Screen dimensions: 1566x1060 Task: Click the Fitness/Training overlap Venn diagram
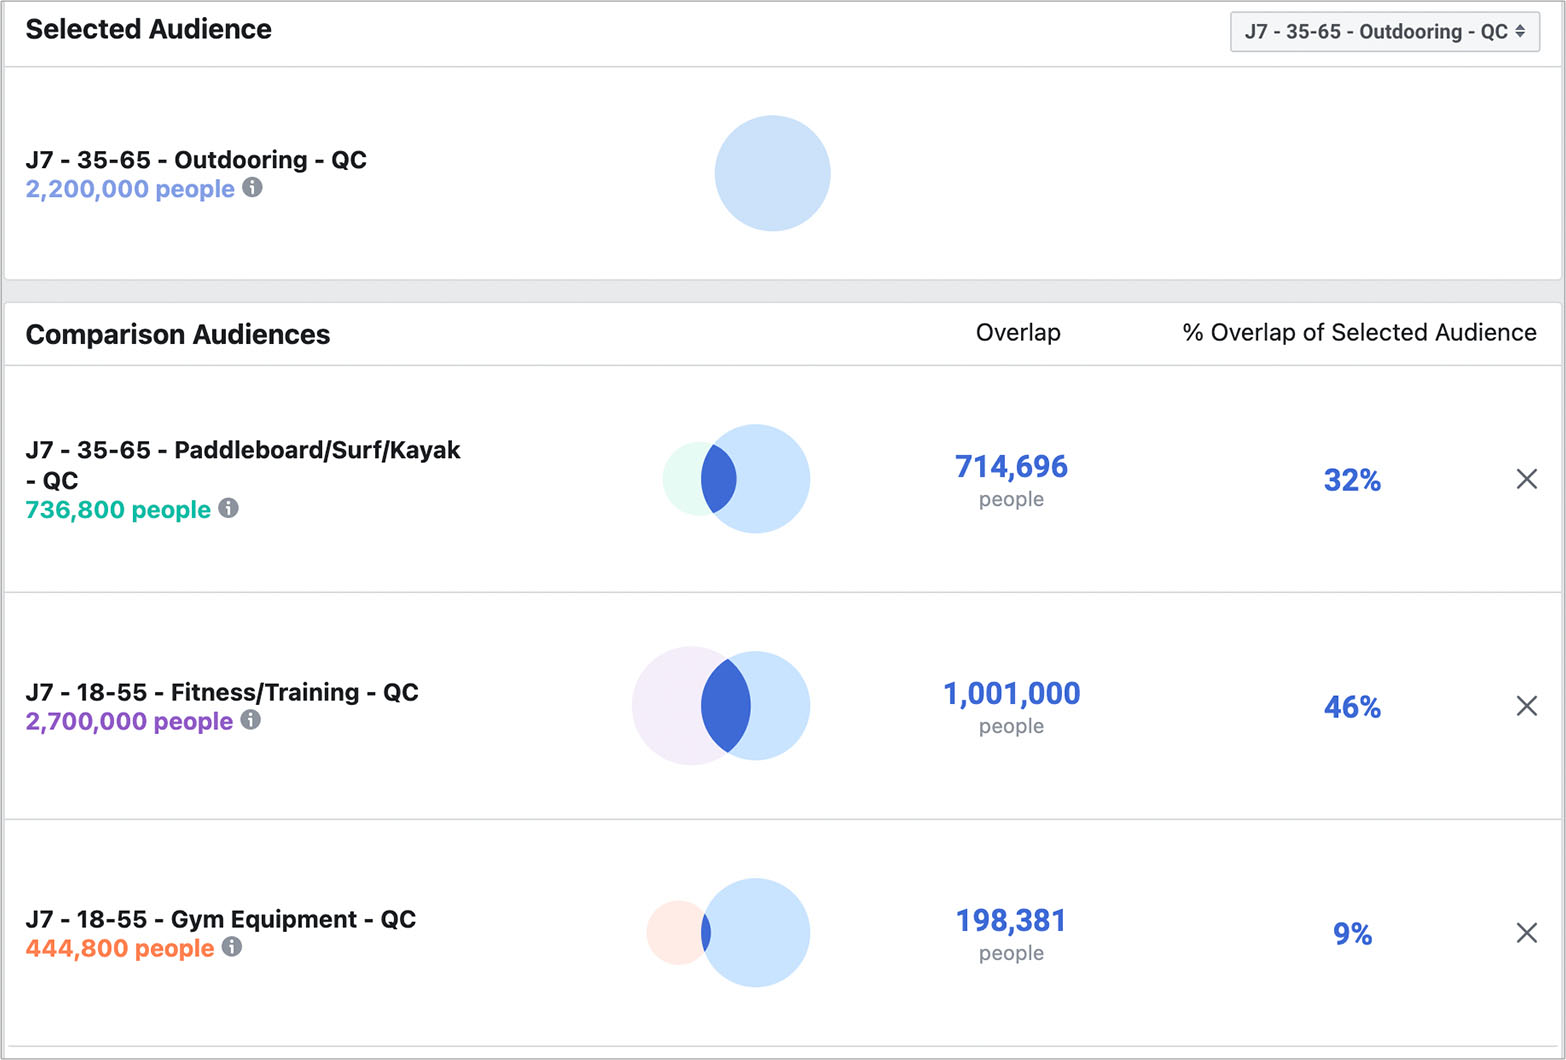tap(722, 706)
